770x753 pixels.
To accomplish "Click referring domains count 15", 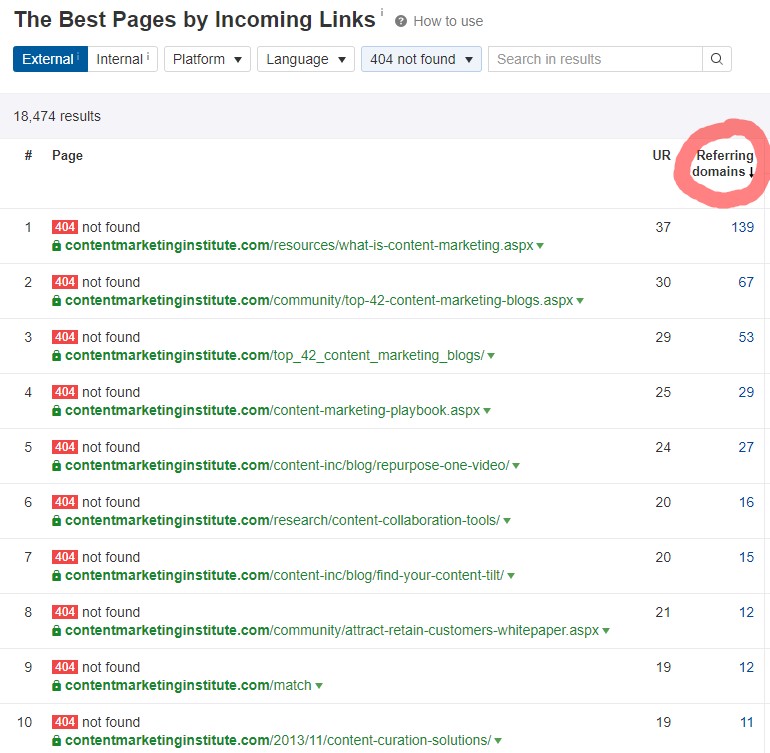I will (746, 558).
